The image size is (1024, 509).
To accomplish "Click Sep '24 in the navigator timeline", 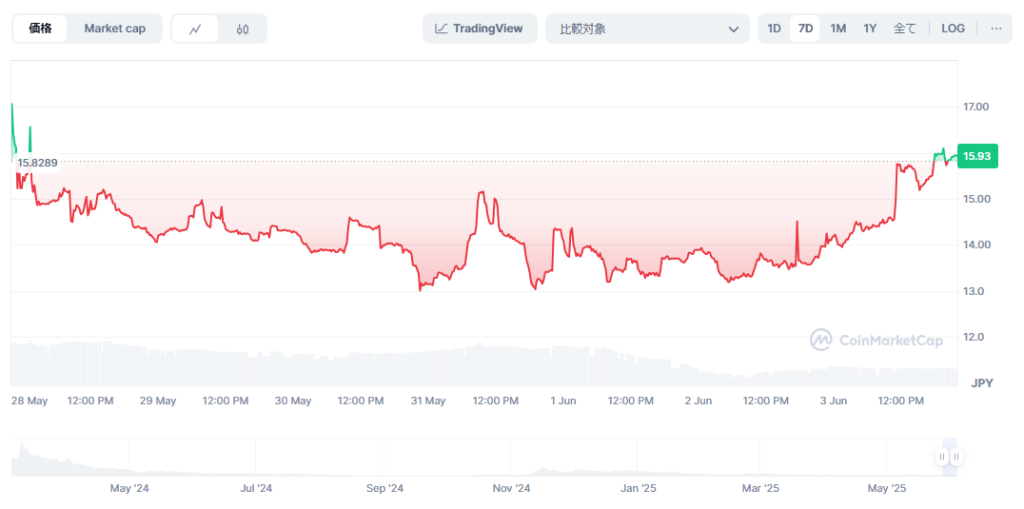I will [x=384, y=489].
